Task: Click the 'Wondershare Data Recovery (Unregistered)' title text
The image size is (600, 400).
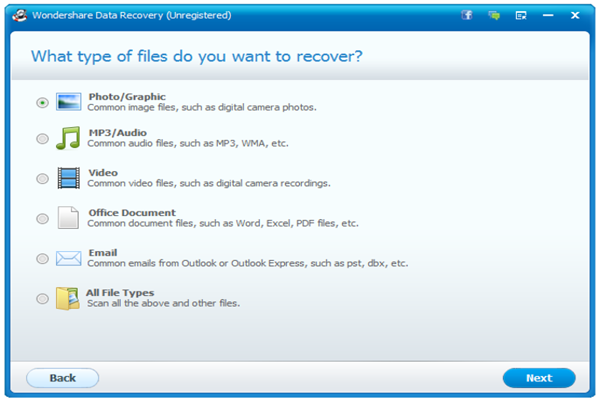Action: point(132,15)
